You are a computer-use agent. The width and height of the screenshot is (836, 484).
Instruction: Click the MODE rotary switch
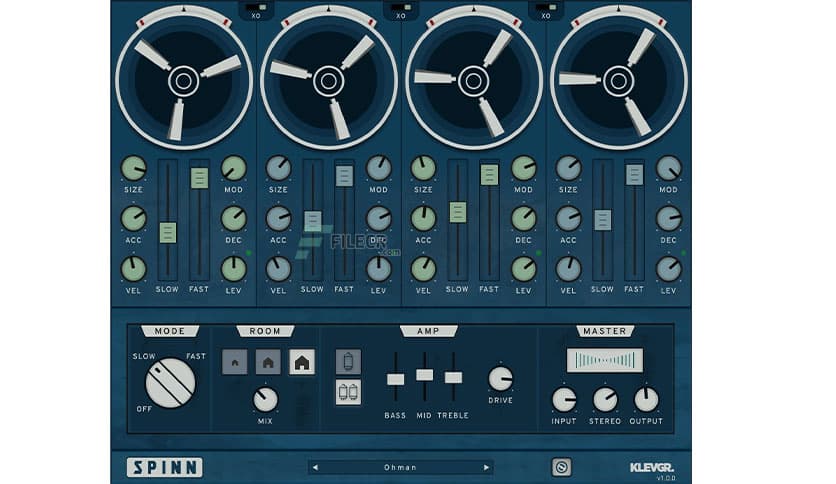tap(171, 383)
